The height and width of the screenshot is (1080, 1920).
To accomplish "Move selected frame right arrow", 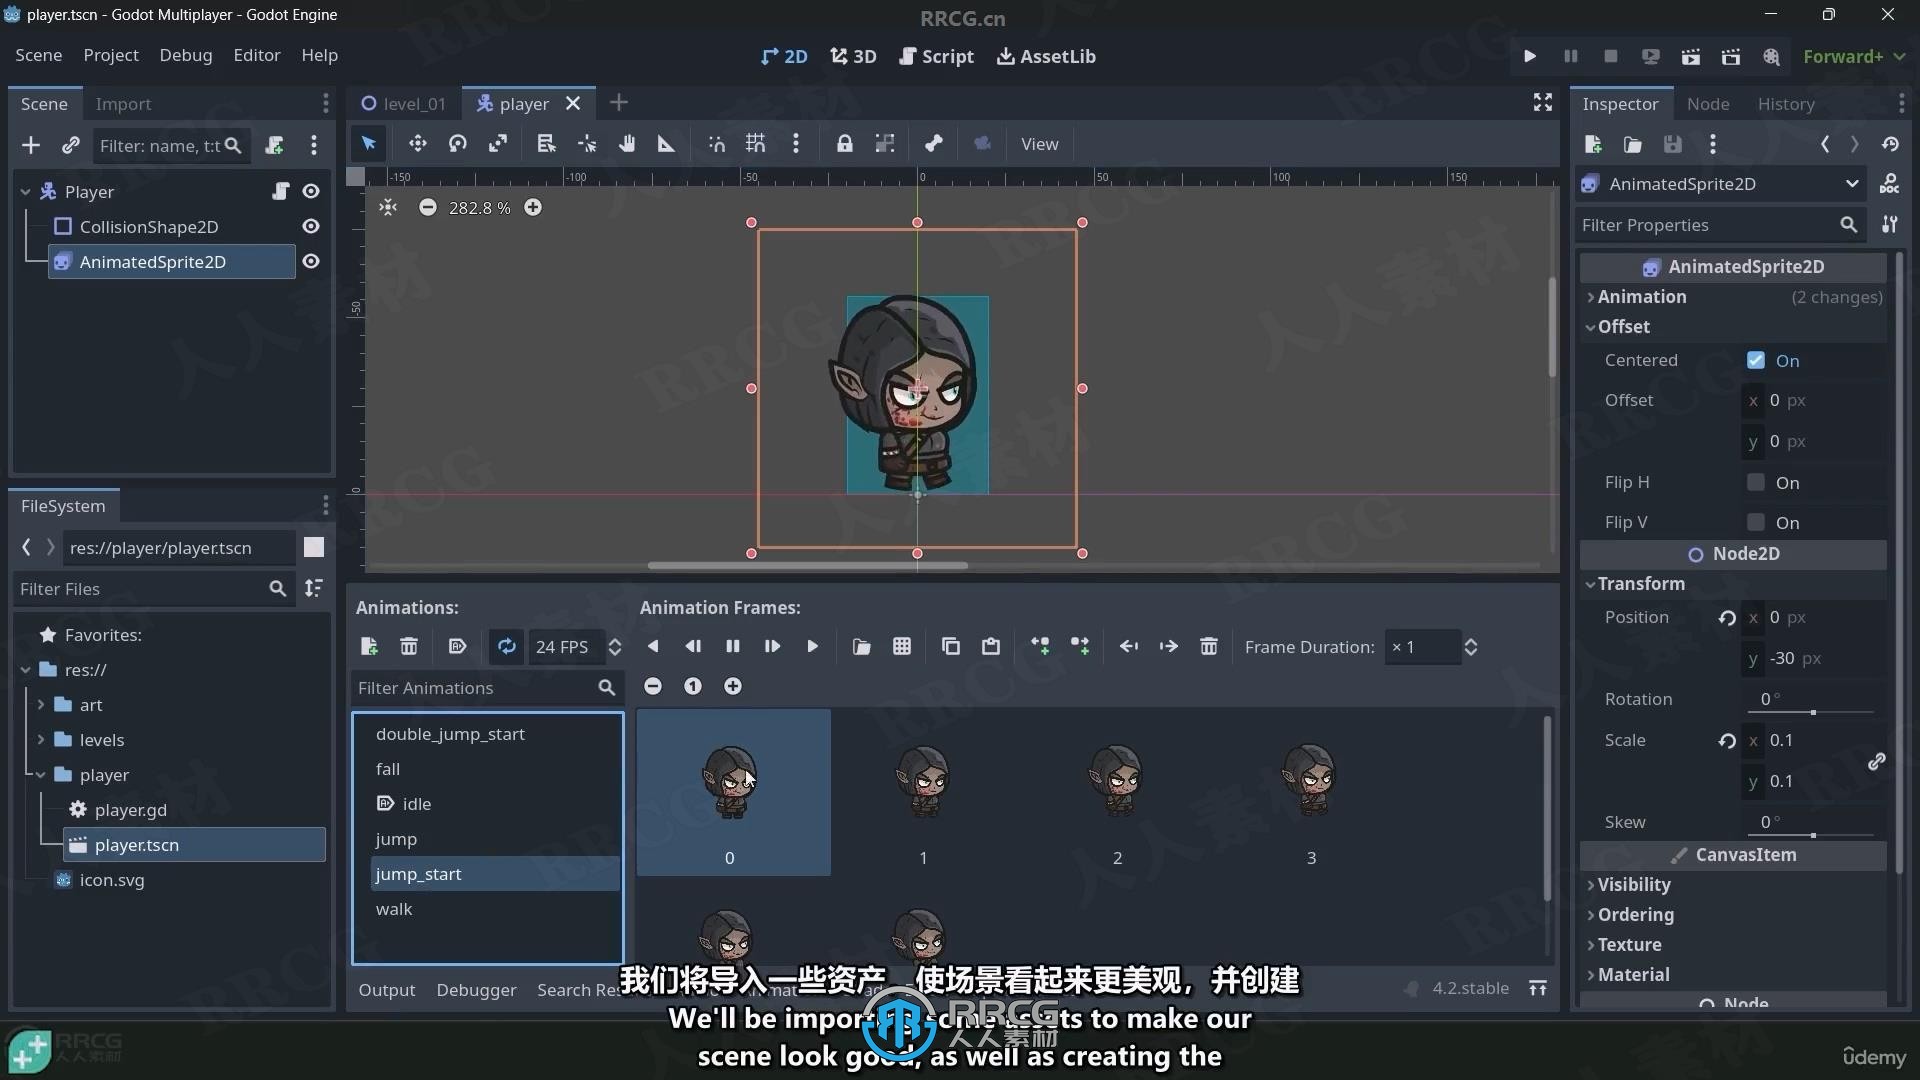I will 1168,647.
